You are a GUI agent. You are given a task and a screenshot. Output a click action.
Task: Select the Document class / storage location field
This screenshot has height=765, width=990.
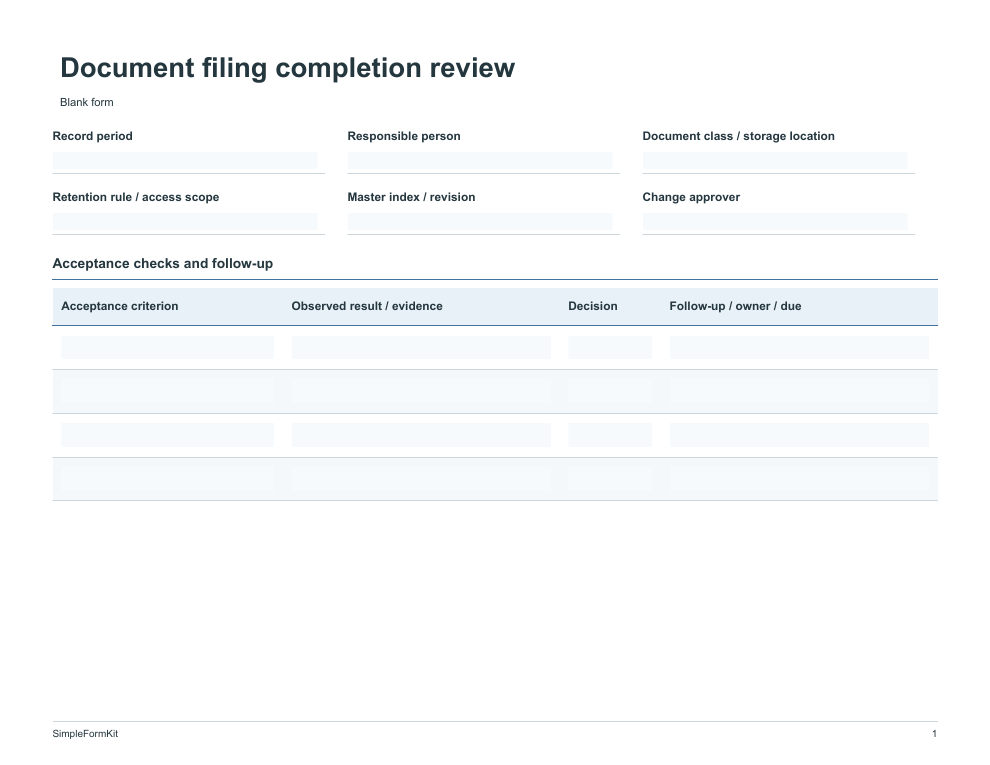coord(775,161)
